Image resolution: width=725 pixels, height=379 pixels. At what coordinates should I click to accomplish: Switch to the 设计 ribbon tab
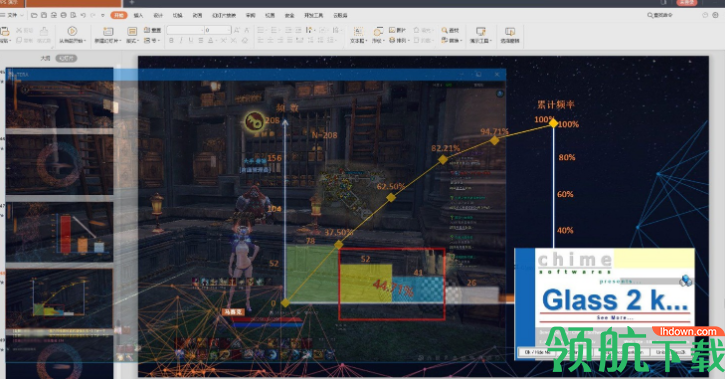click(158, 15)
